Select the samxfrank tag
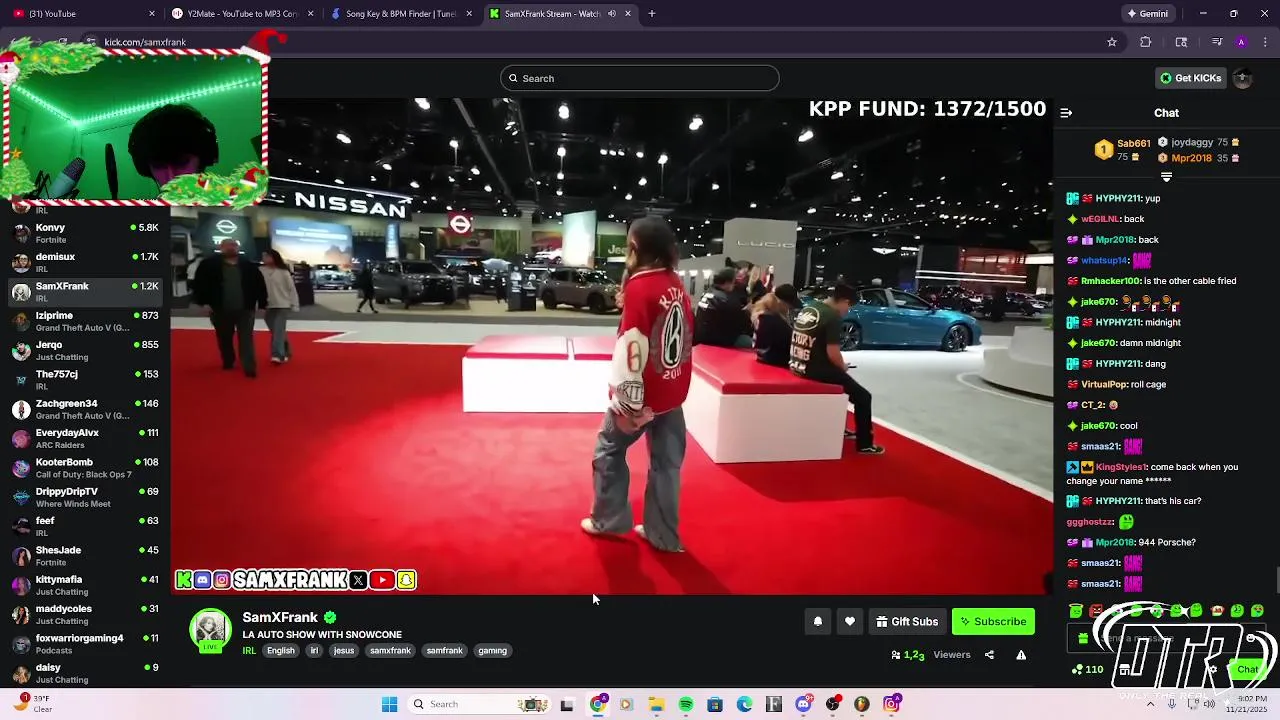The image size is (1280, 720). coord(391,651)
